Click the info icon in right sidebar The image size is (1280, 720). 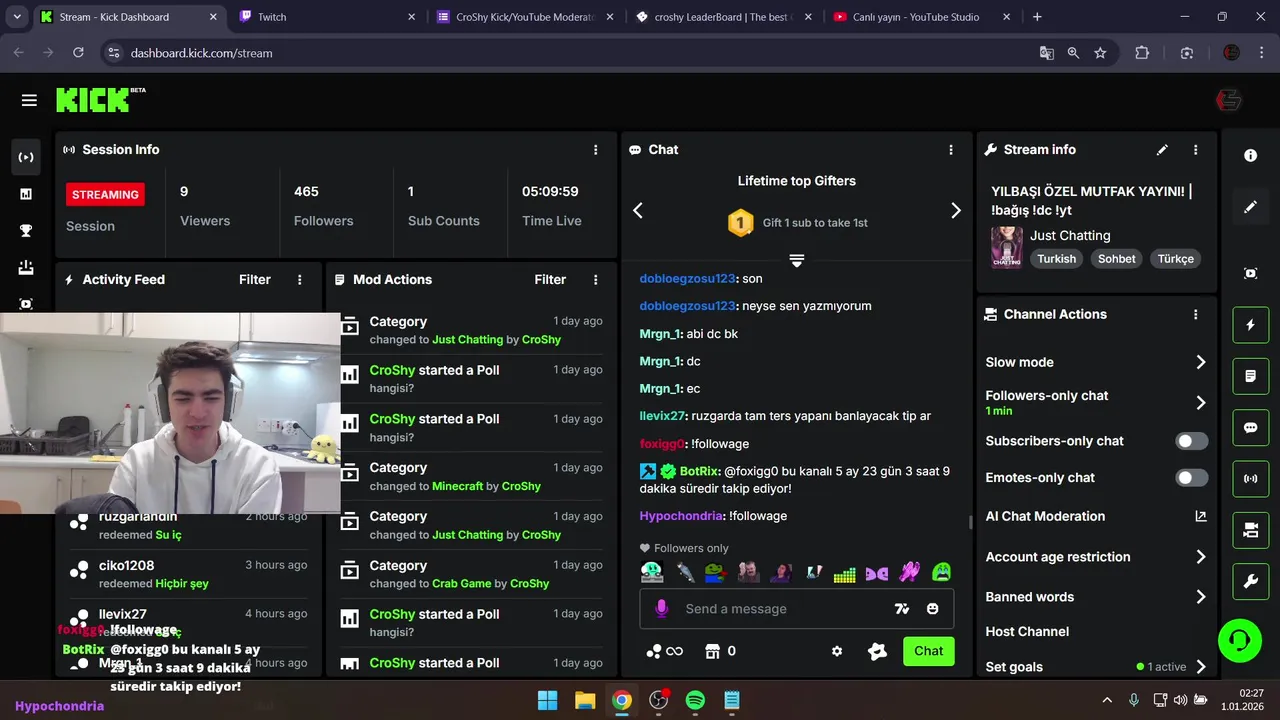pyautogui.click(x=1250, y=156)
